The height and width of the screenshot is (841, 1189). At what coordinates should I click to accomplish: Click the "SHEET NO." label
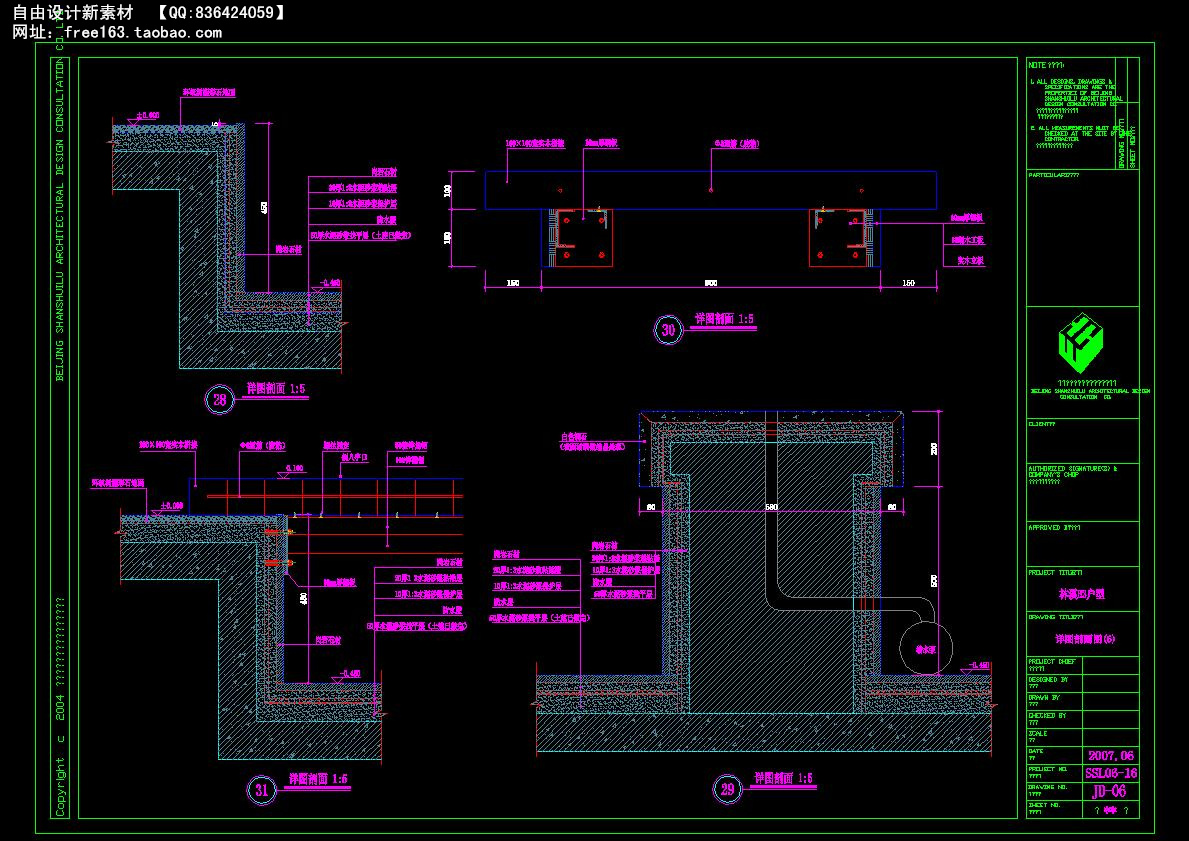pyautogui.click(x=1044, y=805)
